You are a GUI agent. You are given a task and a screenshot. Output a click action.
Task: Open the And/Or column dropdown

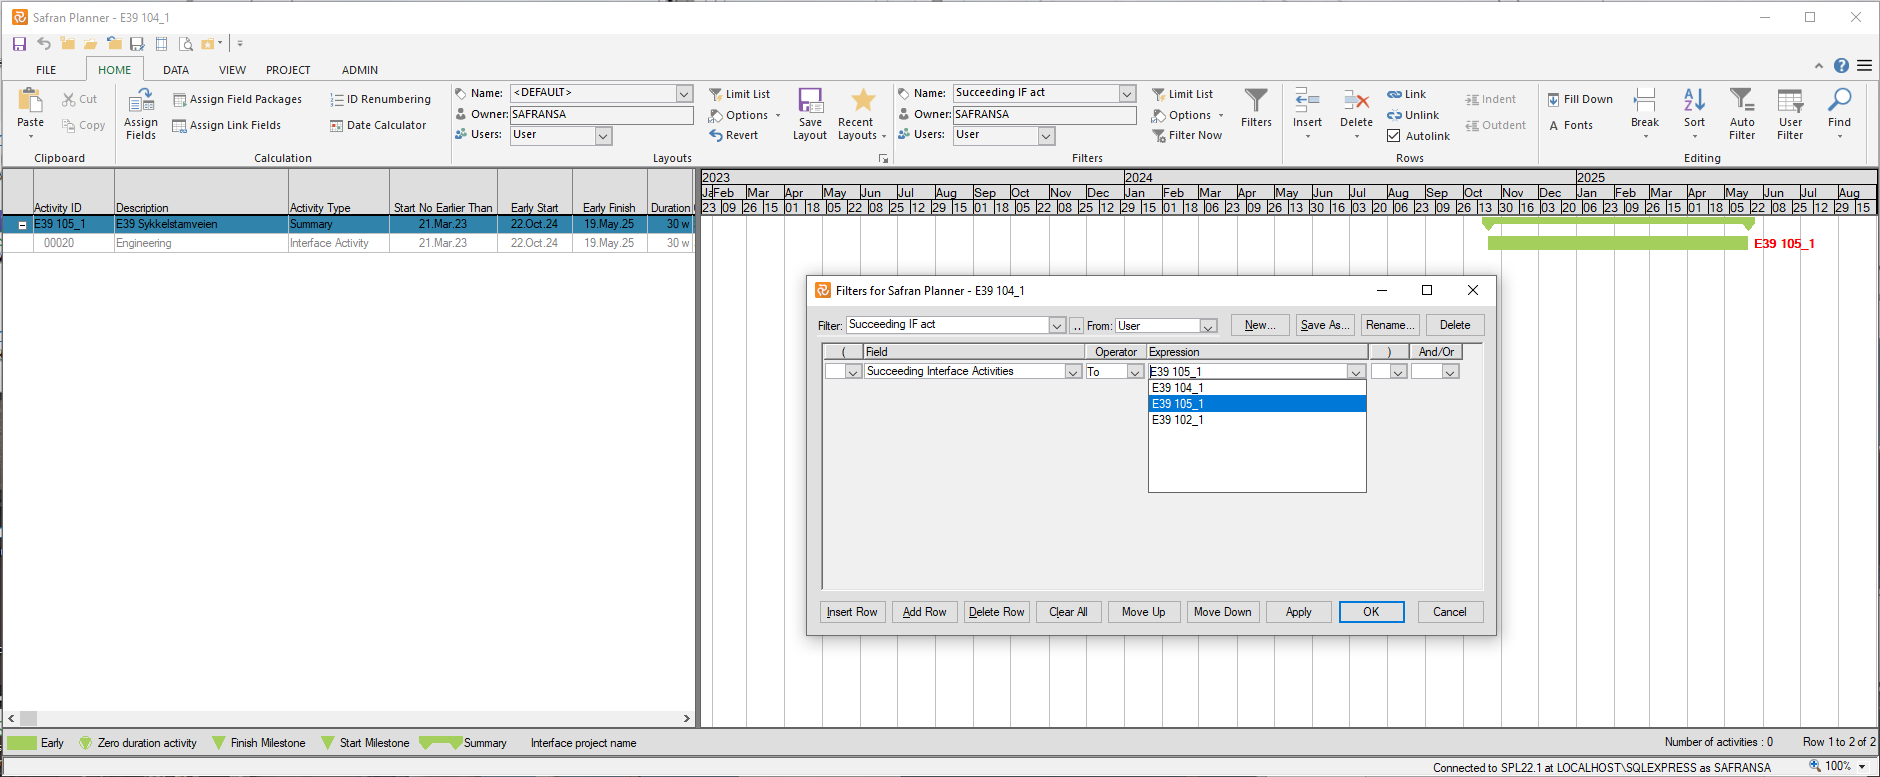pyautogui.click(x=1450, y=372)
